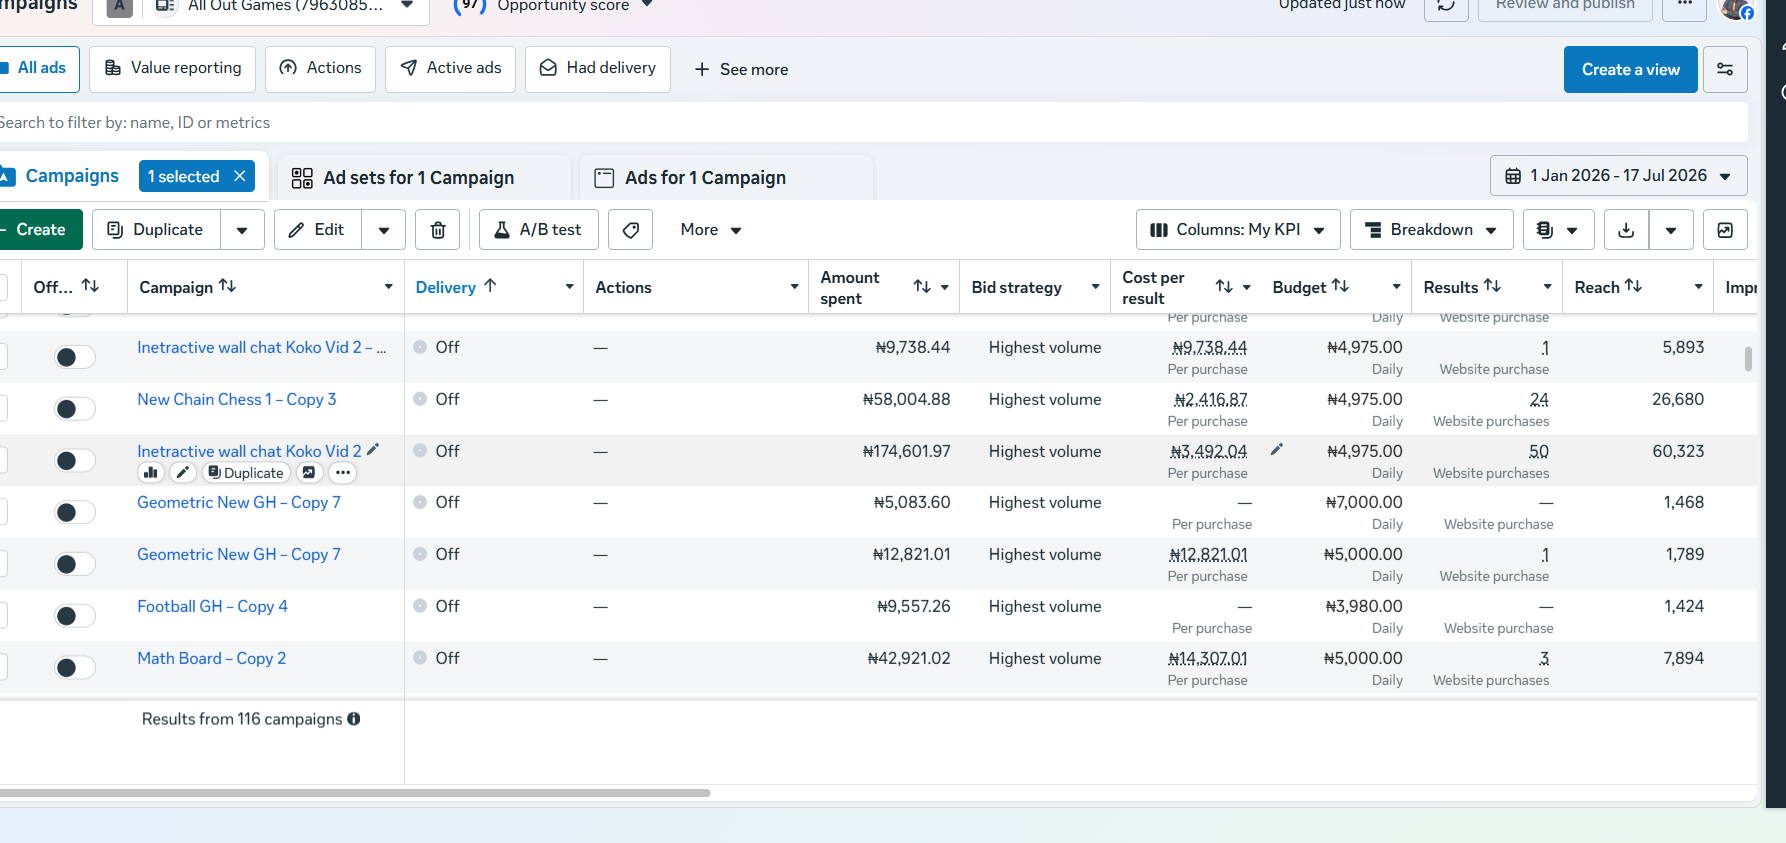Viewport: 1786px width, 843px height.
Task: Sort by Cost per result arrows
Action: (1224, 287)
